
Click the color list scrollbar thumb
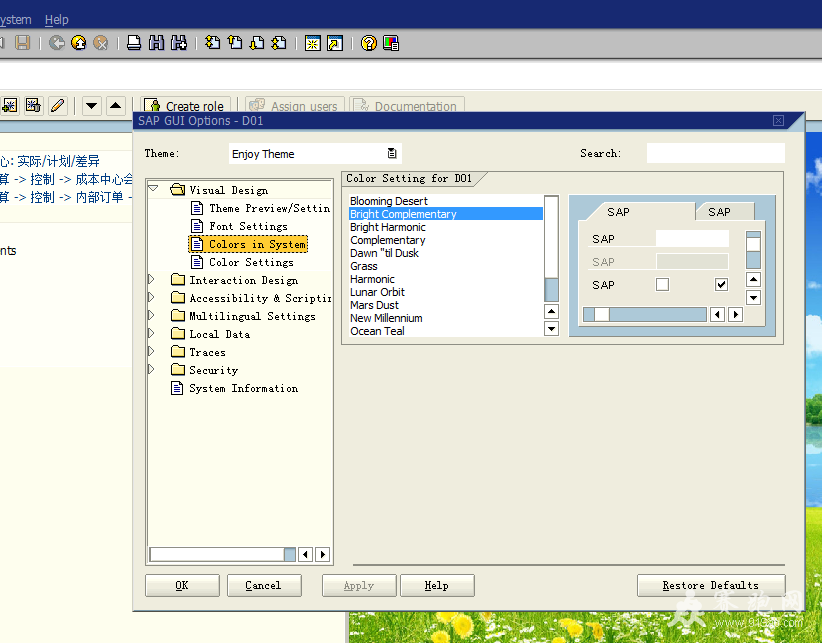(x=551, y=236)
